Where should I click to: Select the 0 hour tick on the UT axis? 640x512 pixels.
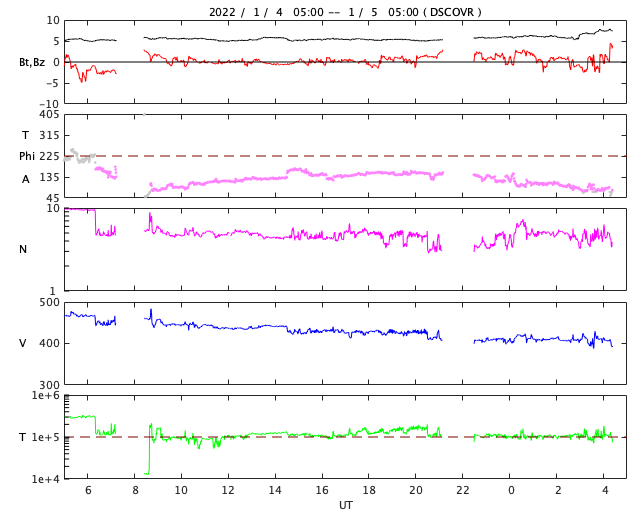pos(511,491)
